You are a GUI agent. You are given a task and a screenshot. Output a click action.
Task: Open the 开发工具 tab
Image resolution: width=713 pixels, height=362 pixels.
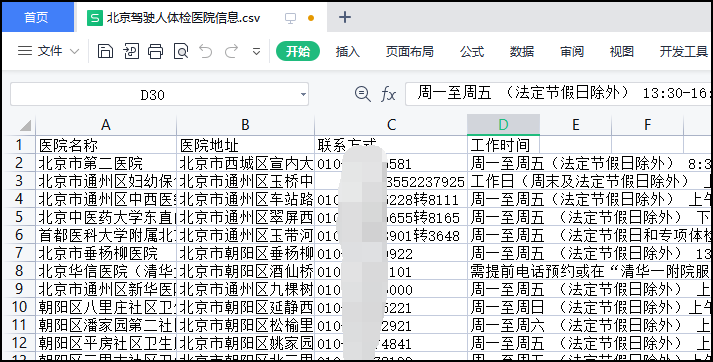click(x=683, y=51)
